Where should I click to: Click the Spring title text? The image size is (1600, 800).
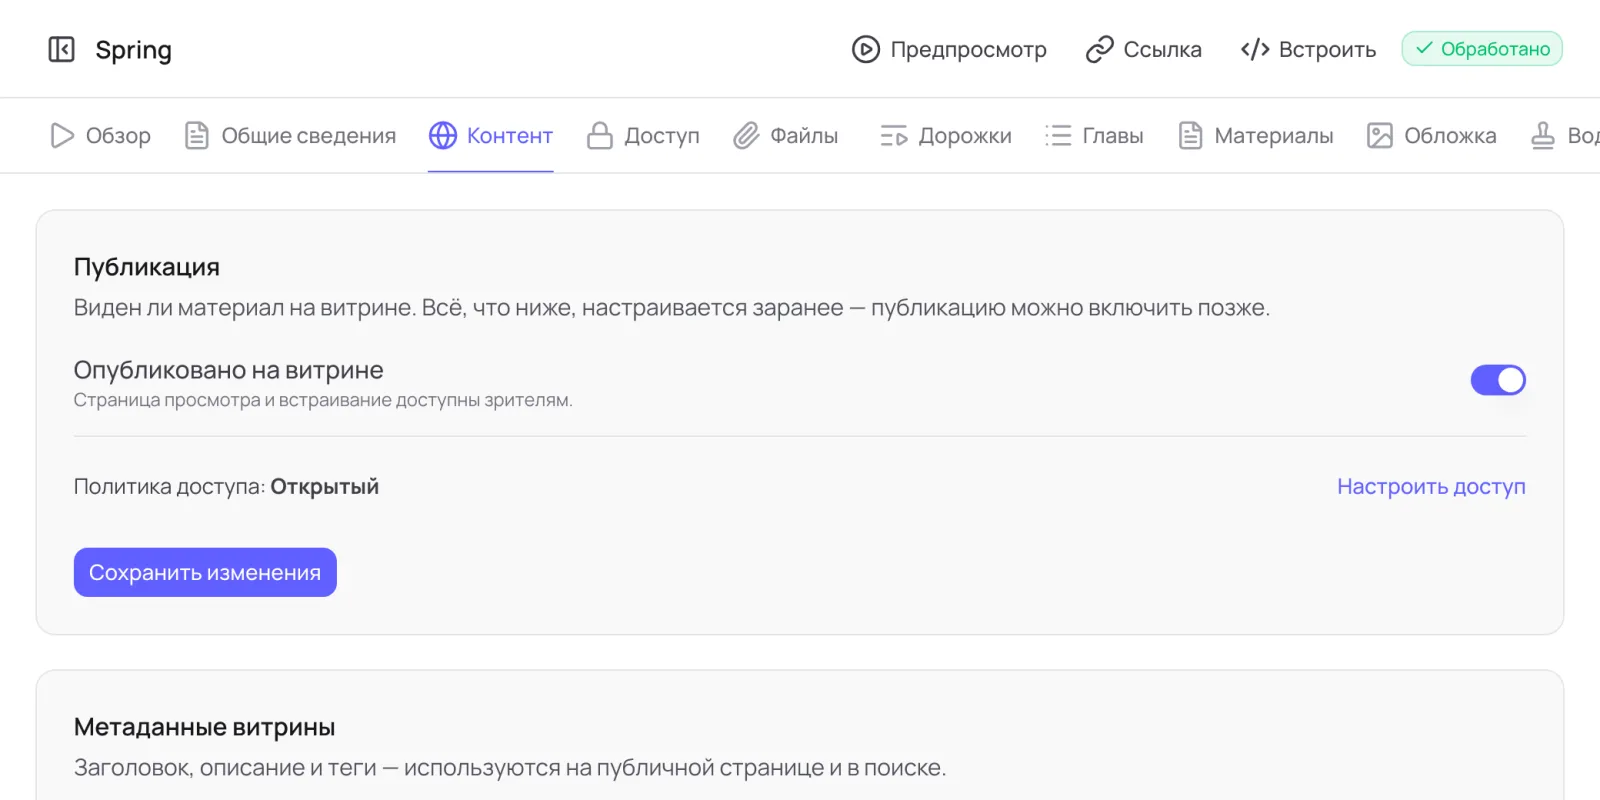[133, 50]
